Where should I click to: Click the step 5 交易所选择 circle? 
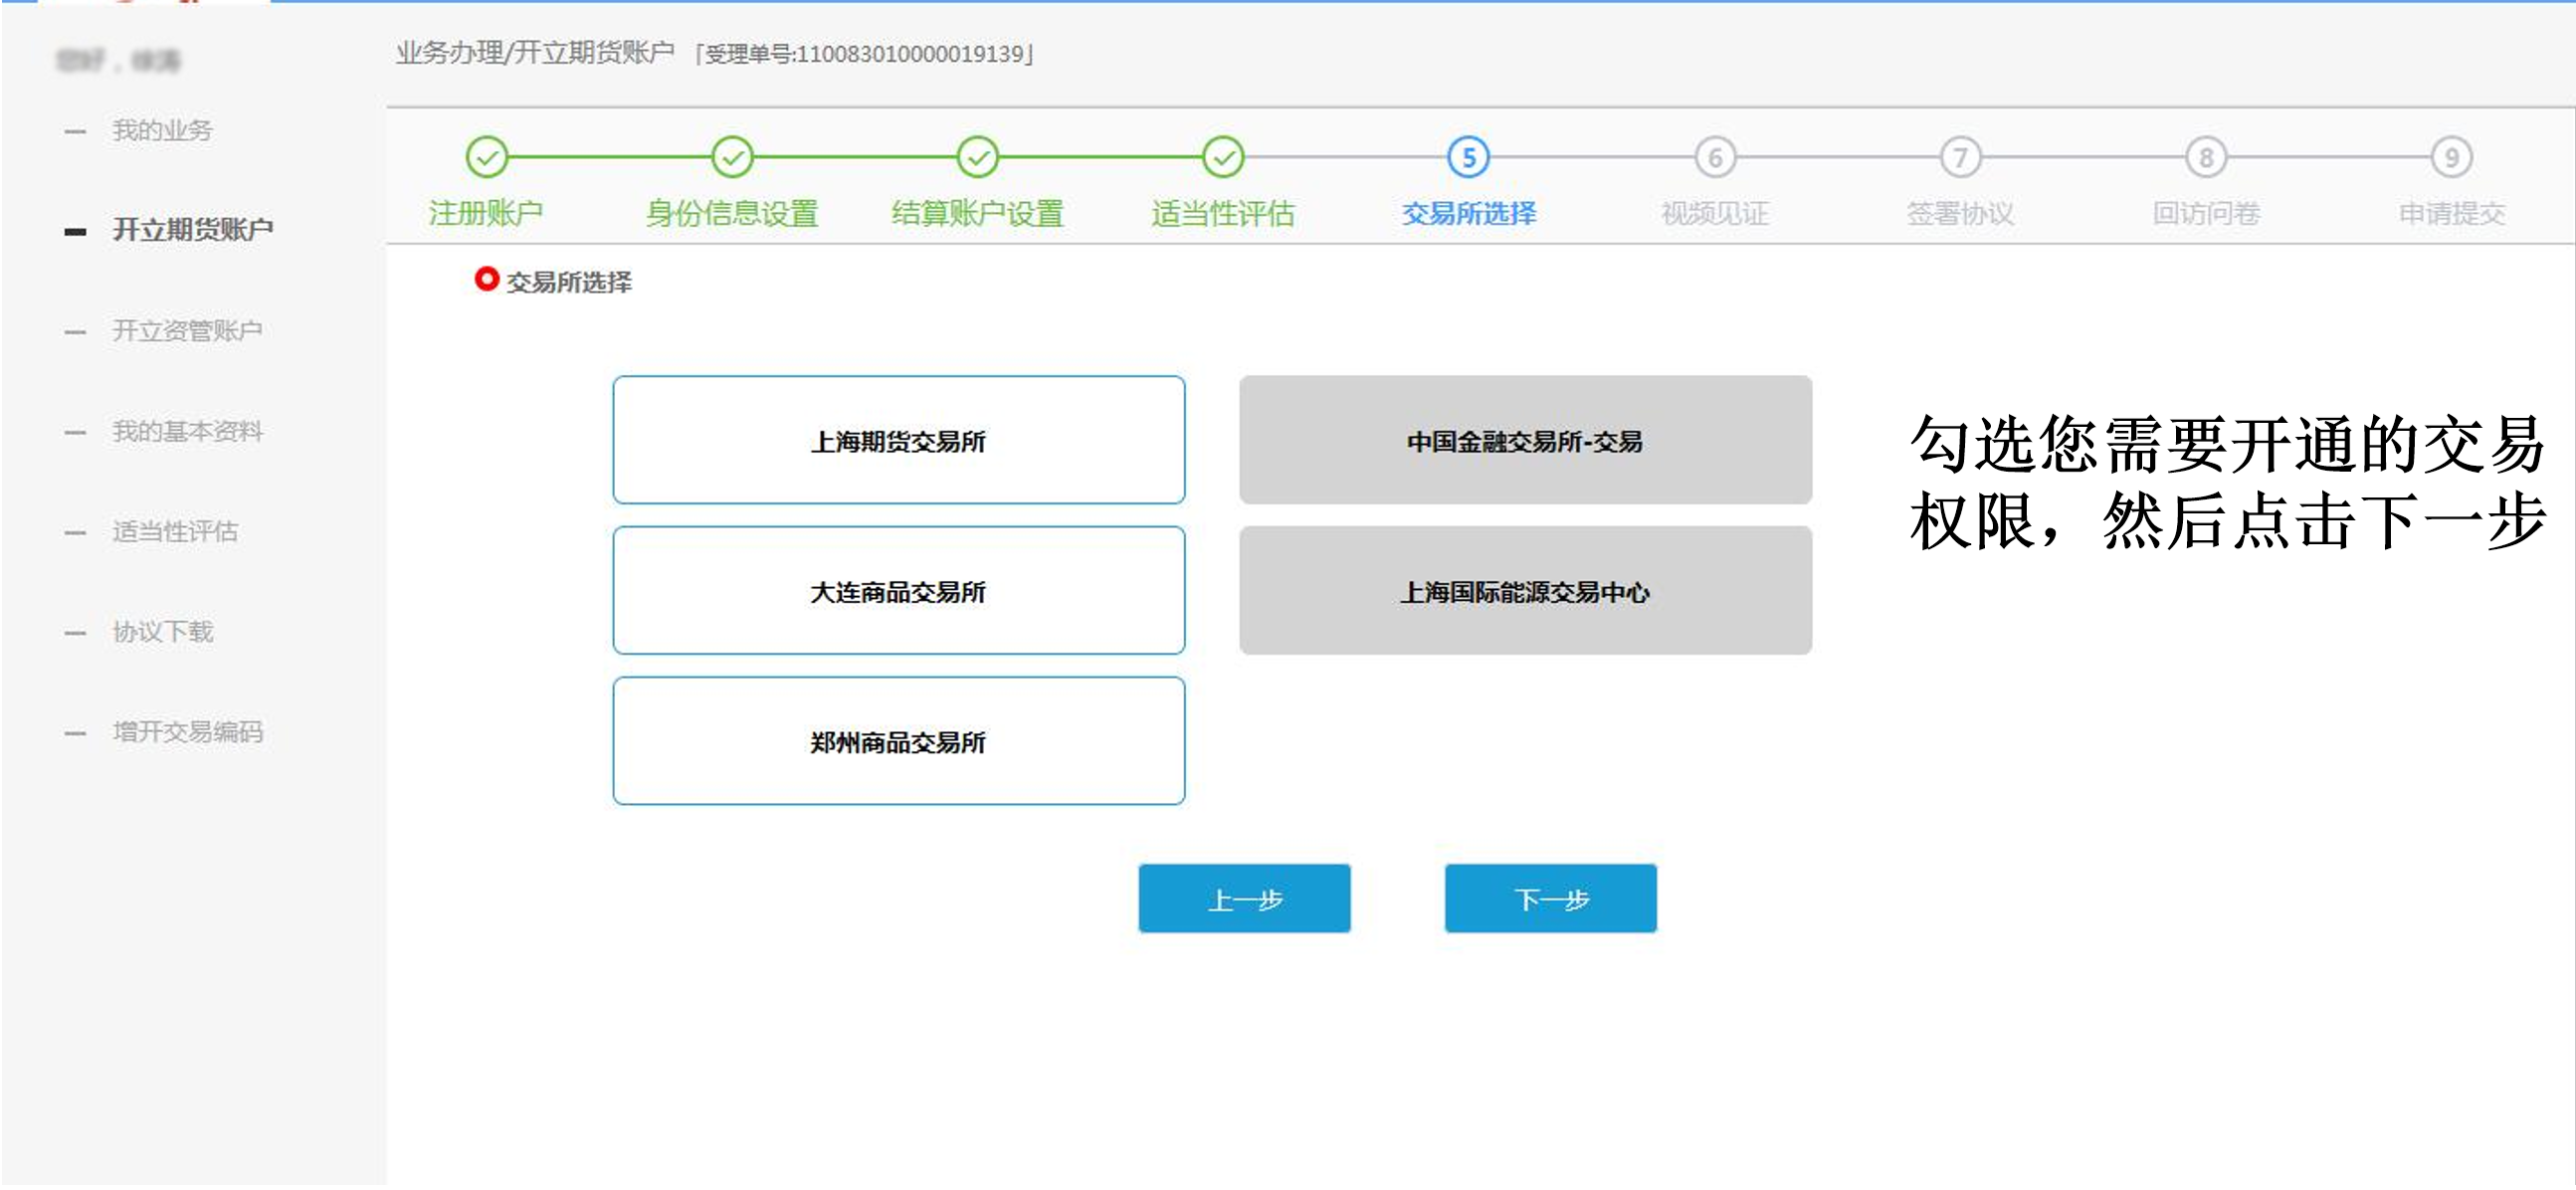(x=1468, y=157)
